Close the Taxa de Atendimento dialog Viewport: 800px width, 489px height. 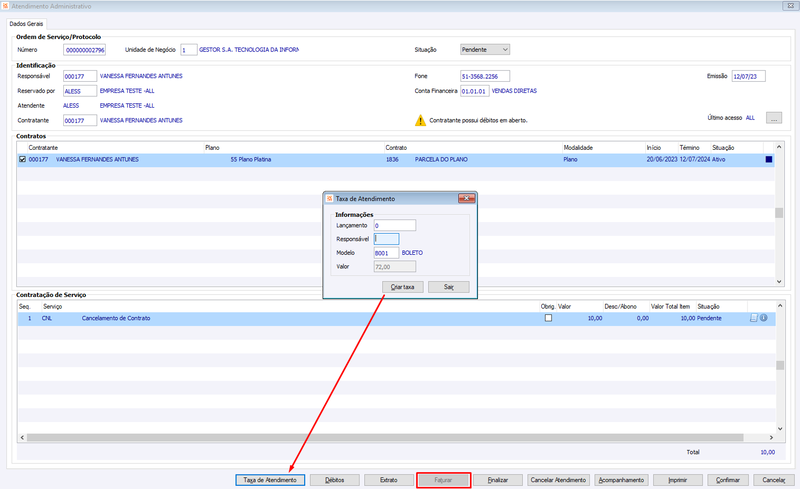(x=466, y=199)
